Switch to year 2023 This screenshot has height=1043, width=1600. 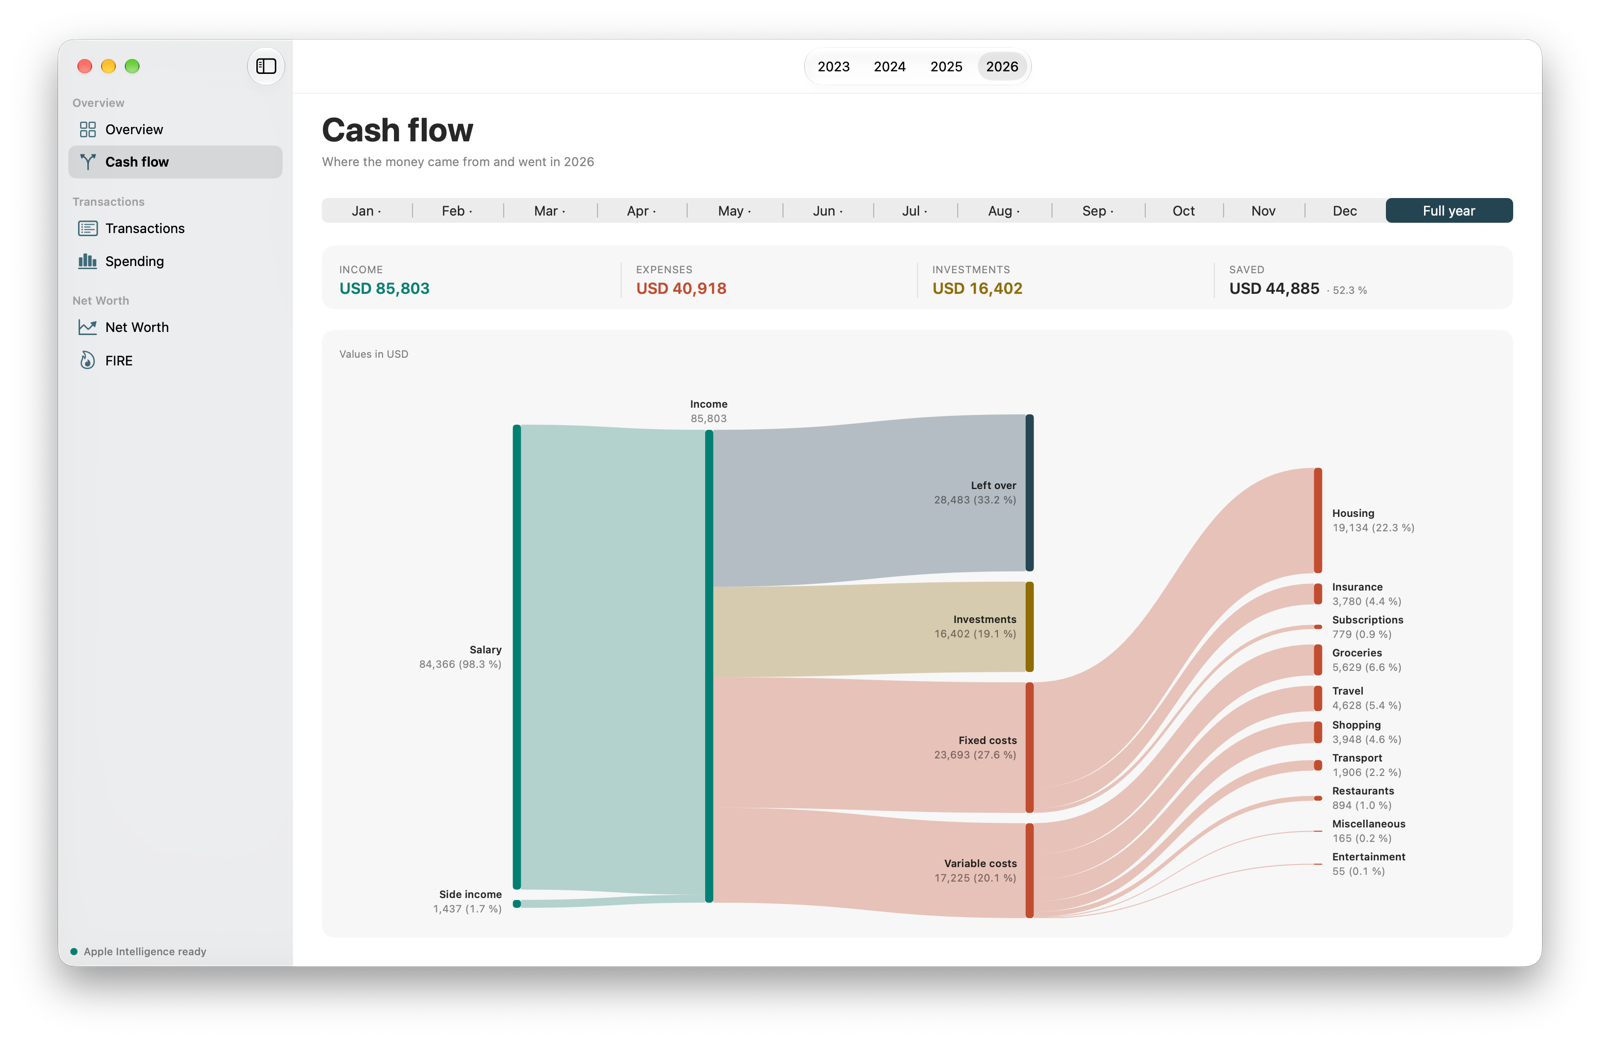(x=833, y=67)
